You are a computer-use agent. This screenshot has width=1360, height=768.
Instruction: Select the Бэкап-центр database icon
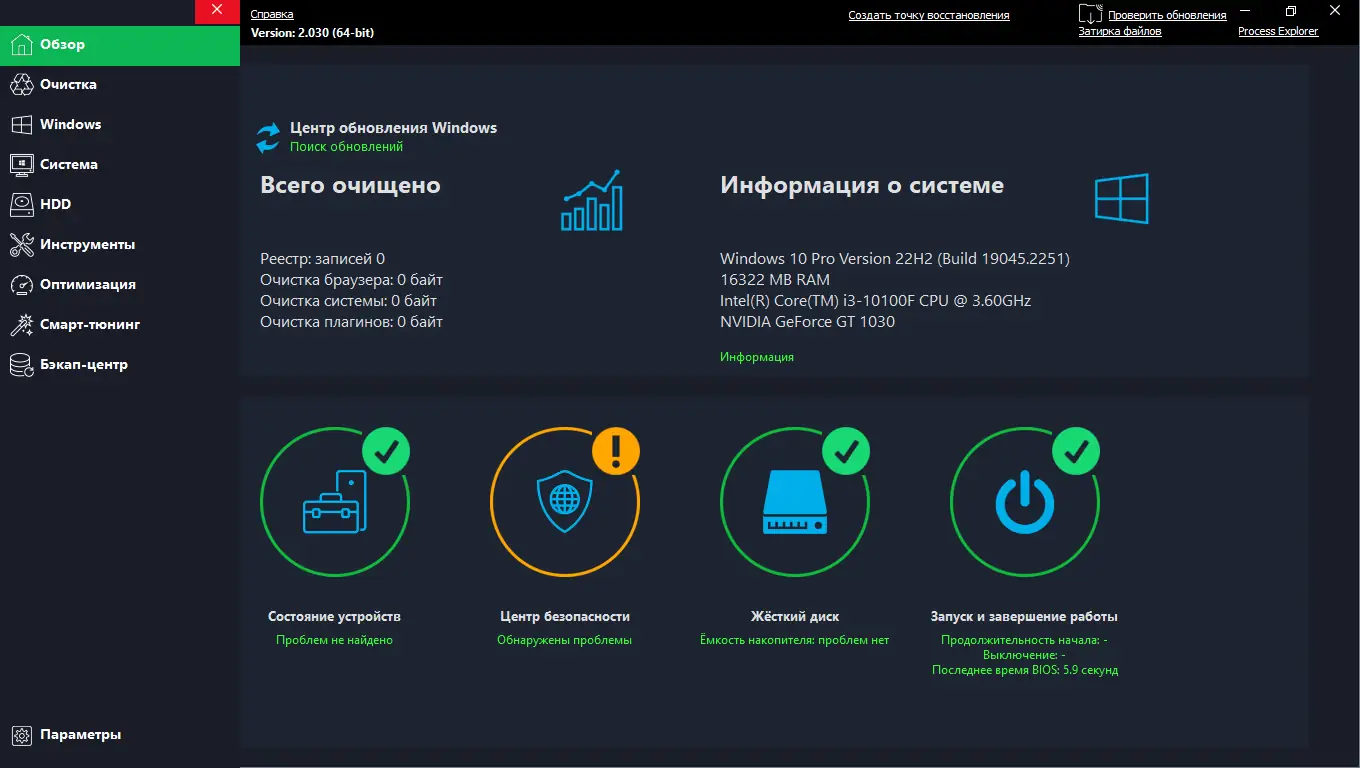point(21,365)
